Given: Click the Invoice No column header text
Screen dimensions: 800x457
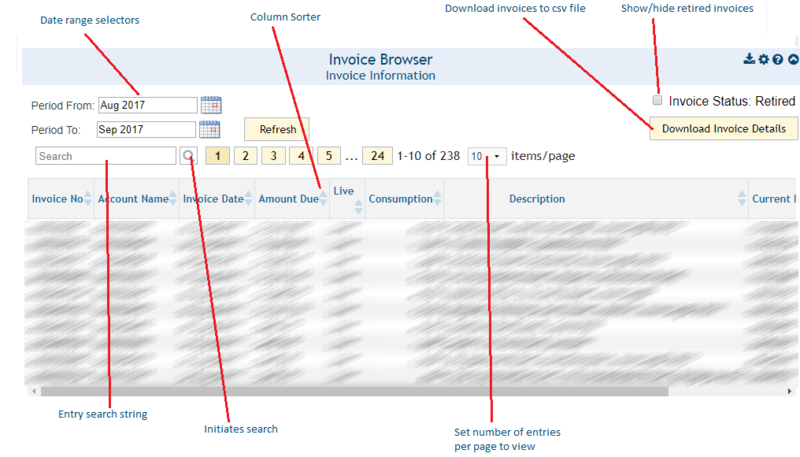Looking at the screenshot, I should point(57,199).
